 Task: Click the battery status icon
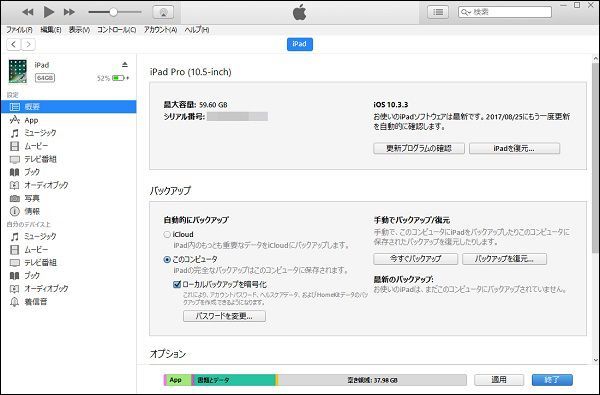pos(119,78)
